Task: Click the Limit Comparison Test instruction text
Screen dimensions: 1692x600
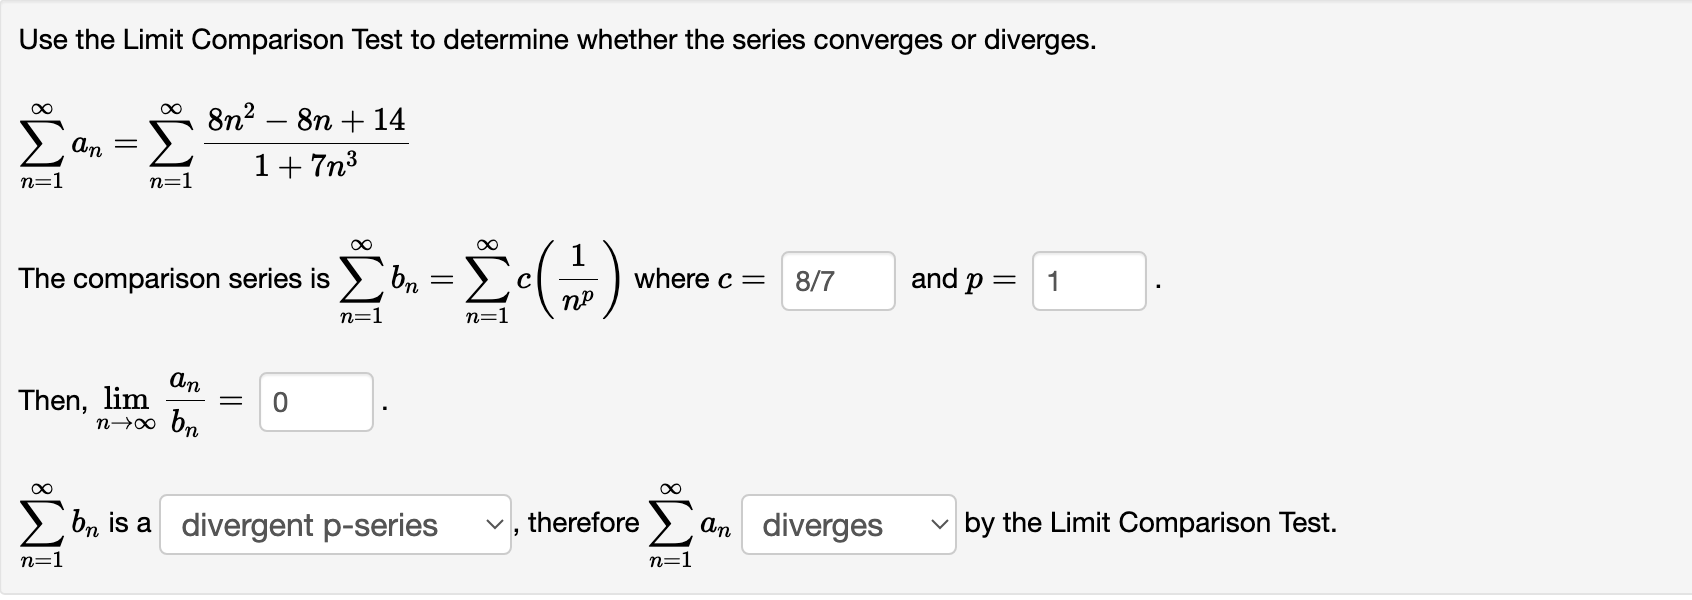Action: (557, 39)
